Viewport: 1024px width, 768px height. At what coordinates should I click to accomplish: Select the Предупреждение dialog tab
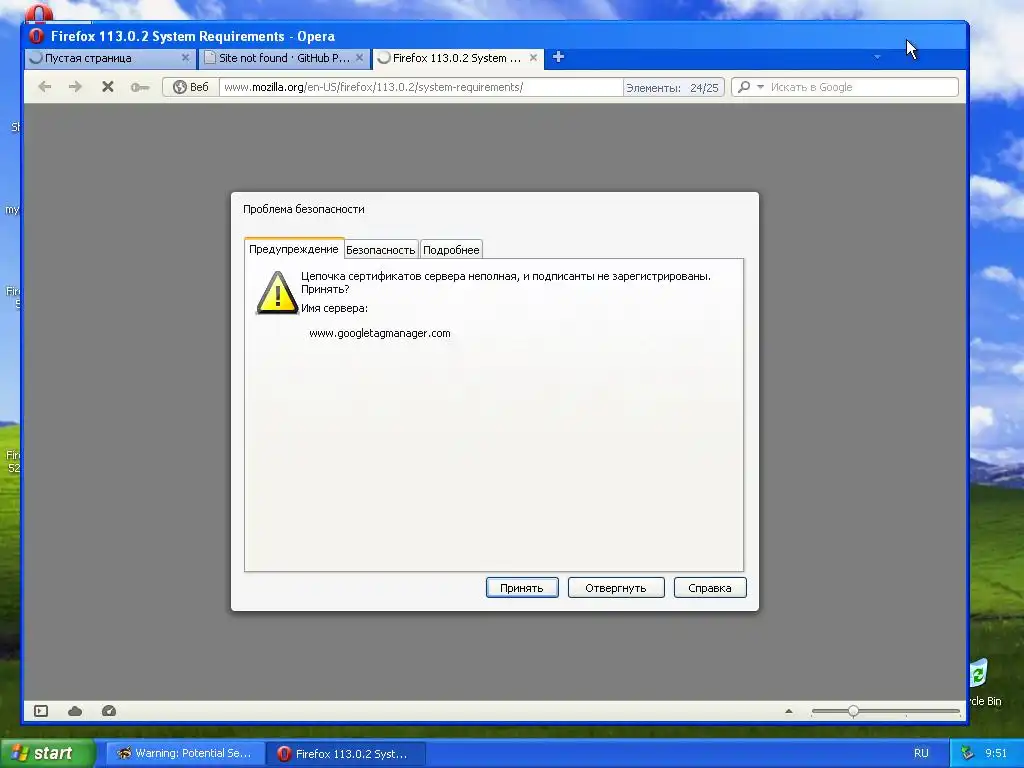(x=294, y=249)
